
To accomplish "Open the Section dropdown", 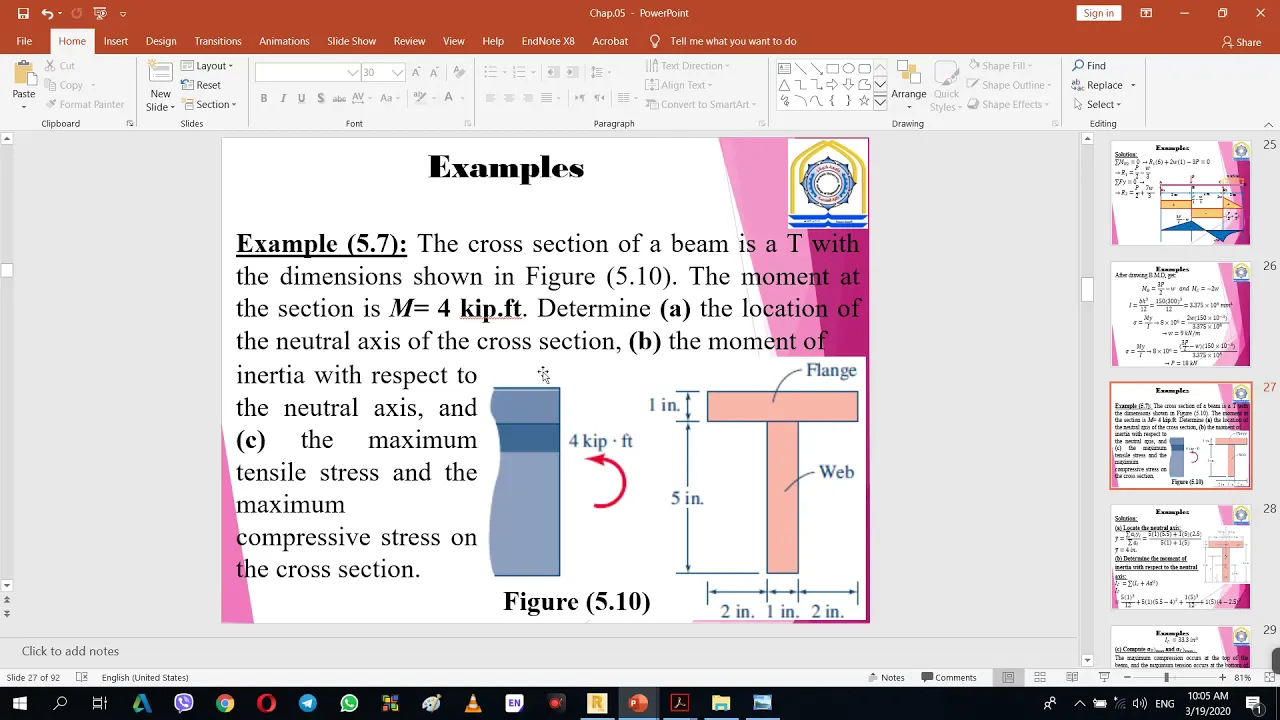I will pyautogui.click(x=208, y=104).
